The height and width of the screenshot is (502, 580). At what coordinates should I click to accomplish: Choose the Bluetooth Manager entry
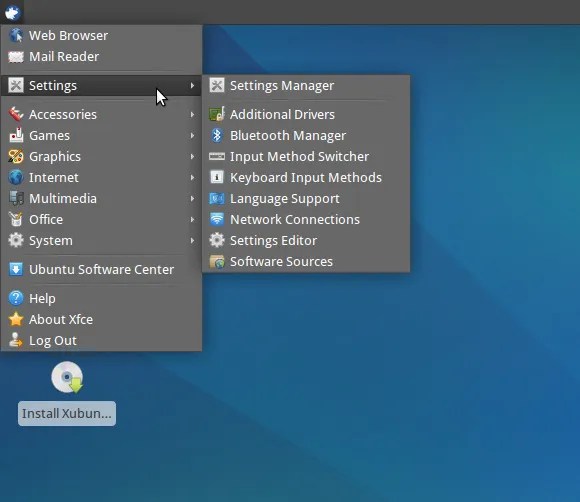click(306, 135)
